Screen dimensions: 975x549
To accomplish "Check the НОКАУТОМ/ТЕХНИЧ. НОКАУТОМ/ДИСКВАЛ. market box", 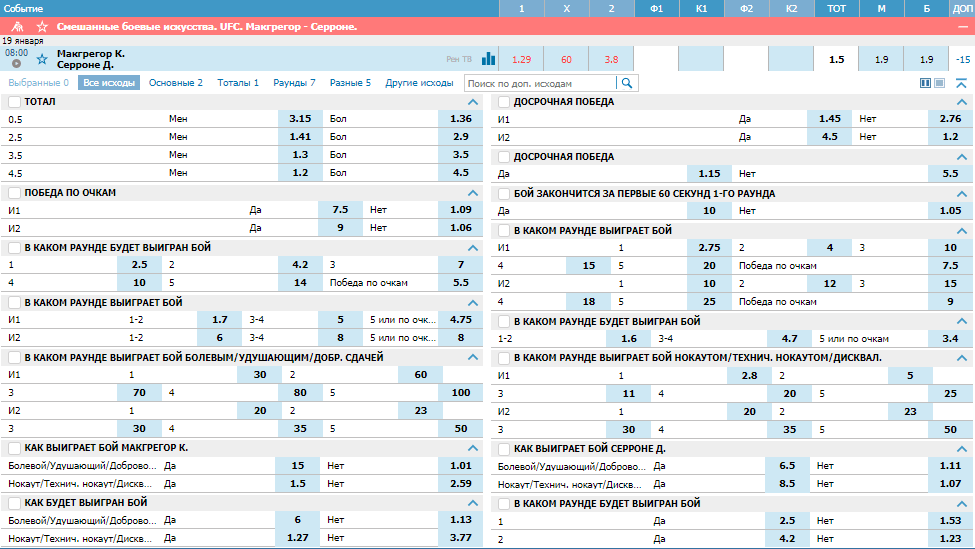I will (x=504, y=358).
